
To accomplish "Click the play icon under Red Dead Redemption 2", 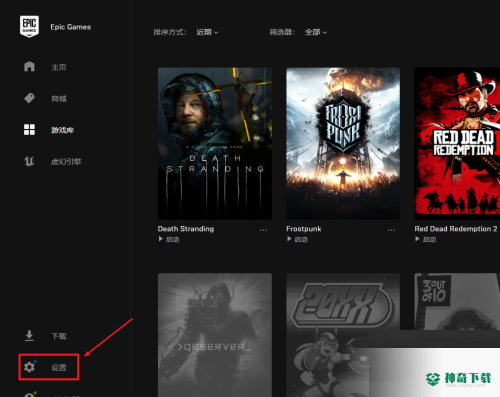I will 417,239.
